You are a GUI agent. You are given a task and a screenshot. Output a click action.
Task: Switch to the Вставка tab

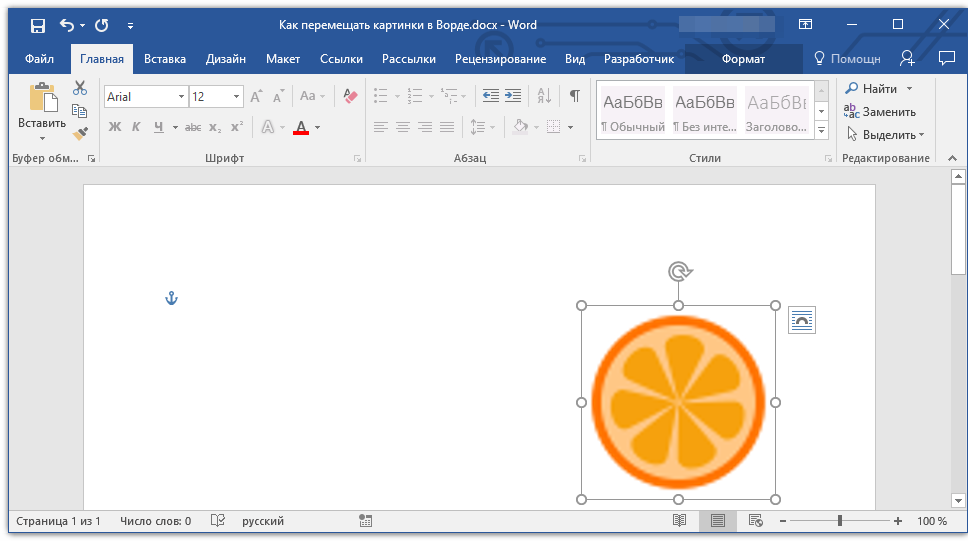tap(165, 59)
